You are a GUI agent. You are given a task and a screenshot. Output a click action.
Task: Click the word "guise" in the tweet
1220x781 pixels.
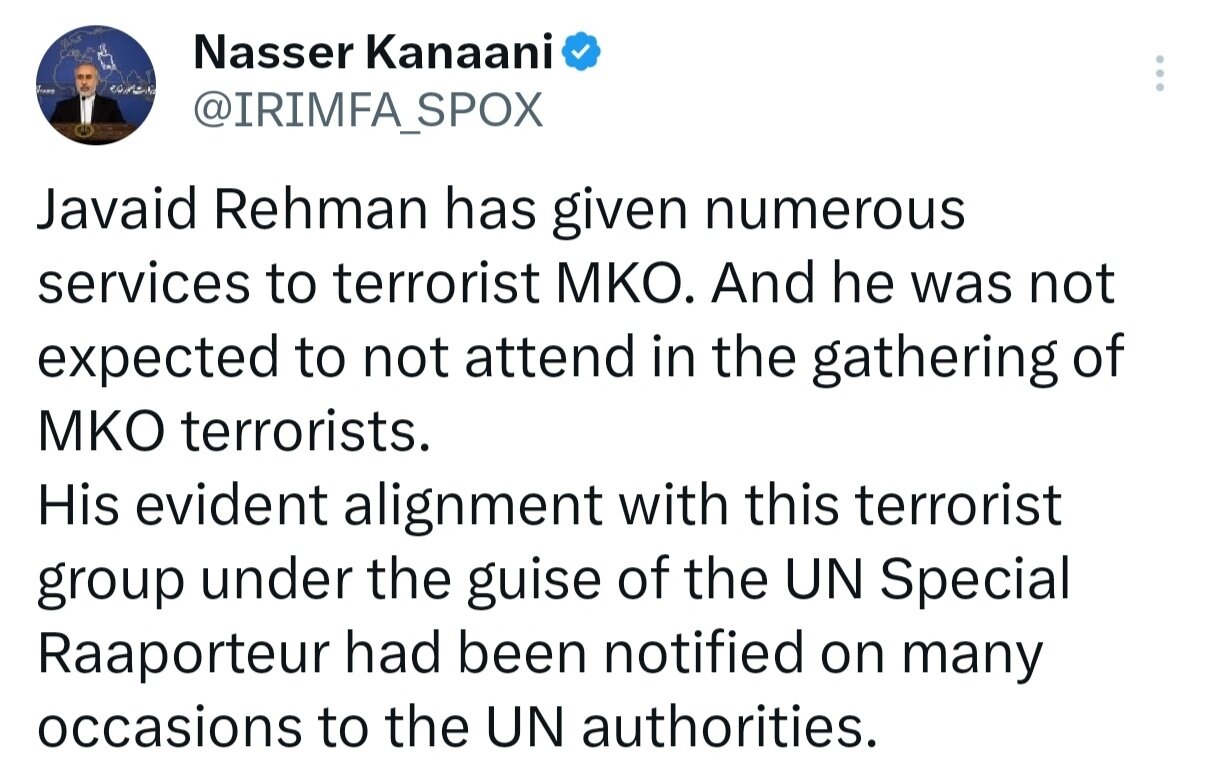[524, 581]
